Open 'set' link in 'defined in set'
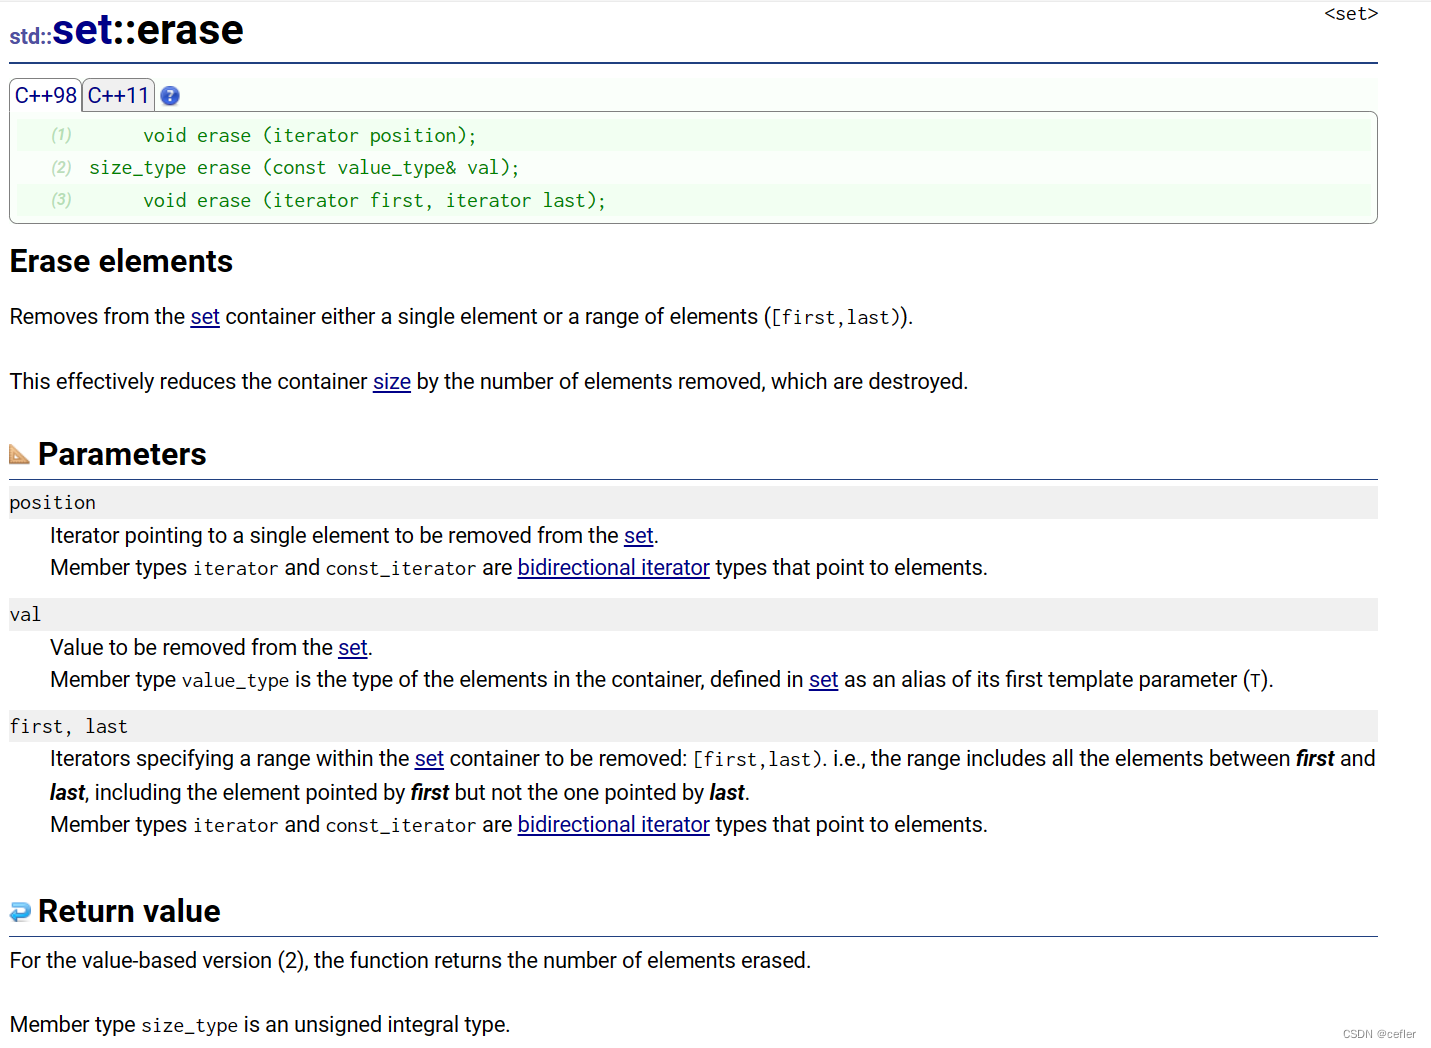Screen dimensions: 1431x1048 pos(823,680)
